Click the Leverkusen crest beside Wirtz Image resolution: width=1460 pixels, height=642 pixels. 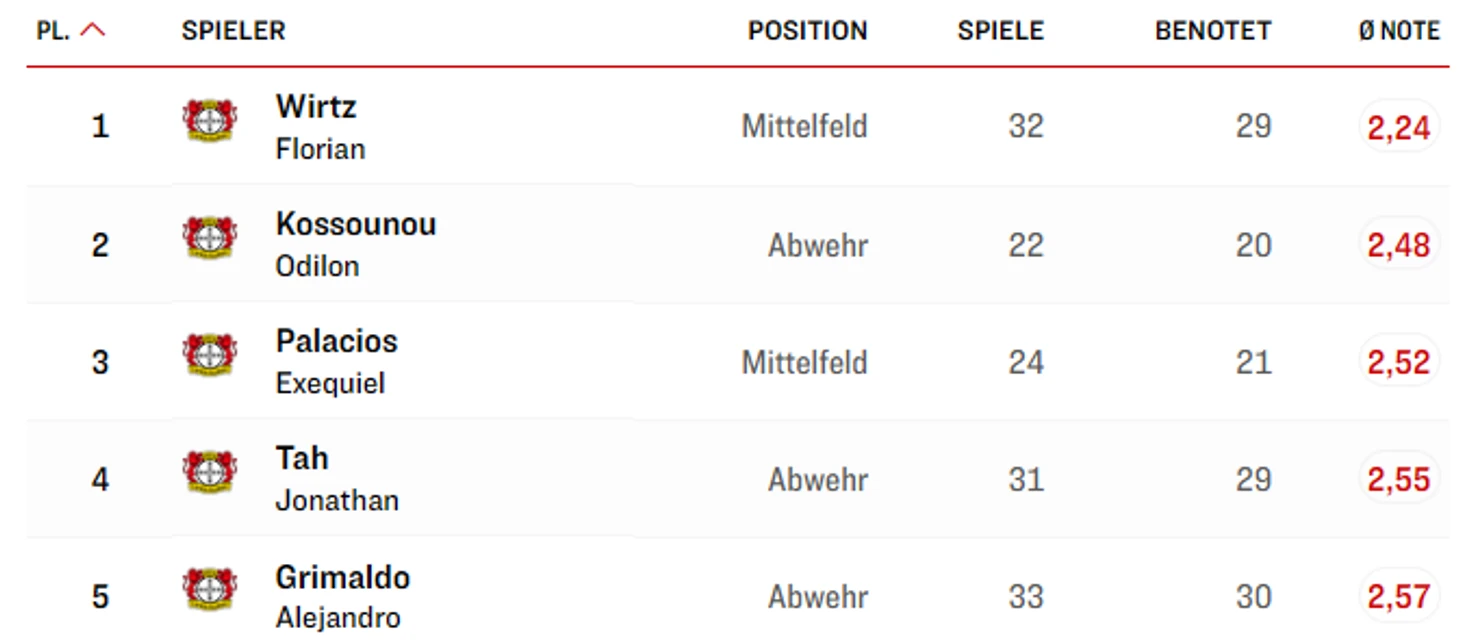pos(210,121)
